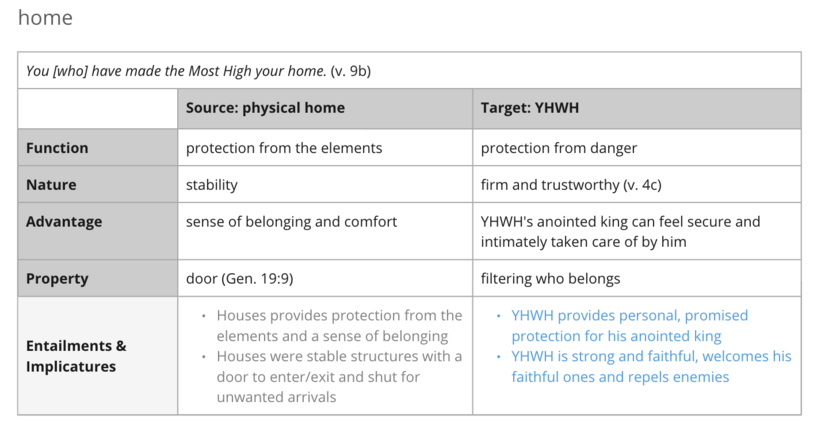The height and width of the screenshot is (436, 825).
Task: Click the "protection from the elements" cell
Action: [284, 148]
